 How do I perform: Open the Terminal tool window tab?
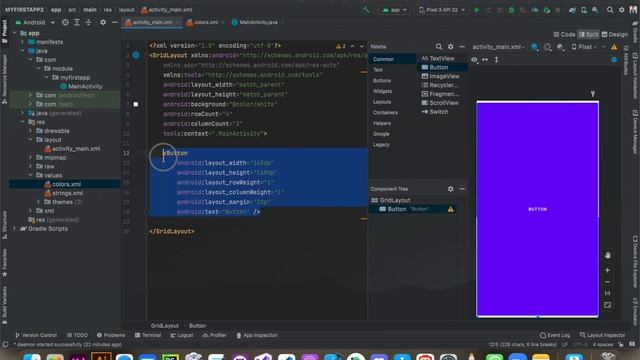148,335
